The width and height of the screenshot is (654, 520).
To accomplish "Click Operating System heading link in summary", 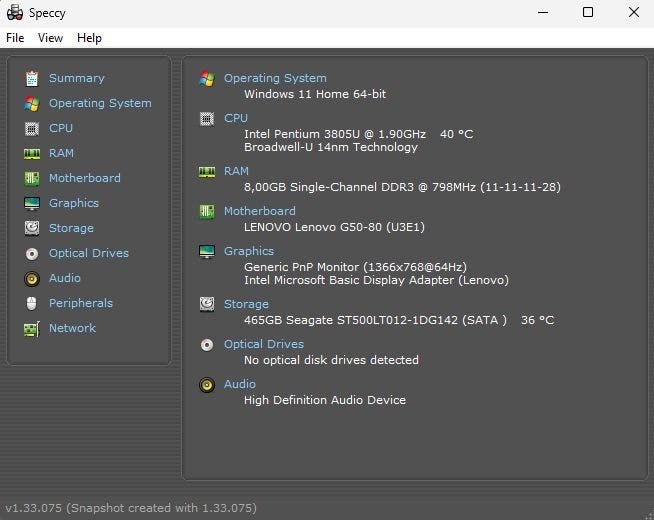I will (x=275, y=78).
